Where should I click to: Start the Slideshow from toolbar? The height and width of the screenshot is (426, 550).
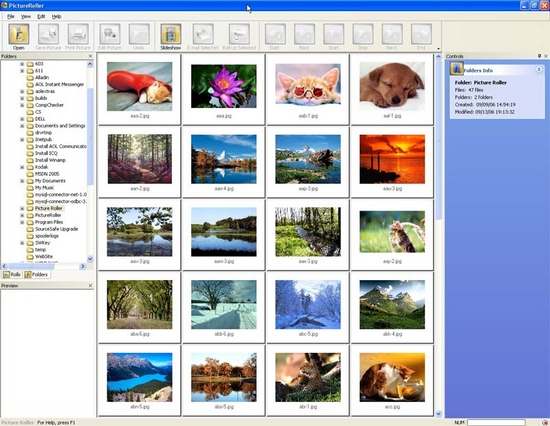[x=170, y=34]
